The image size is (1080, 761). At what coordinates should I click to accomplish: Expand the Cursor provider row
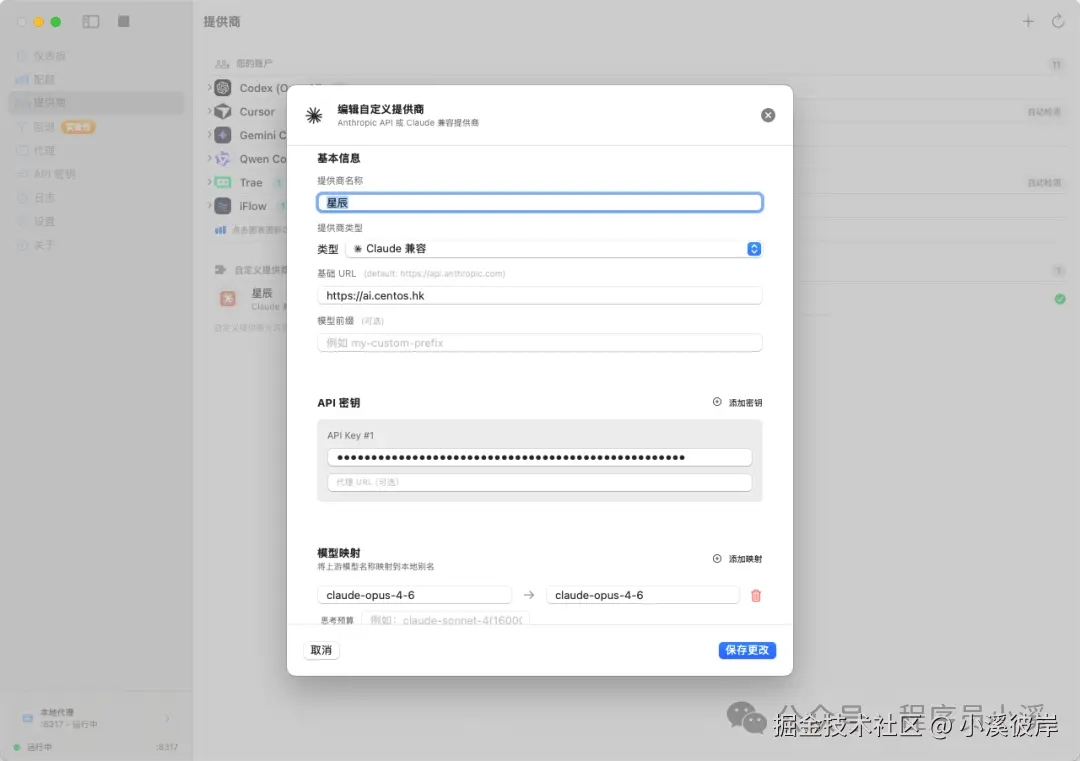pyautogui.click(x=209, y=111)
